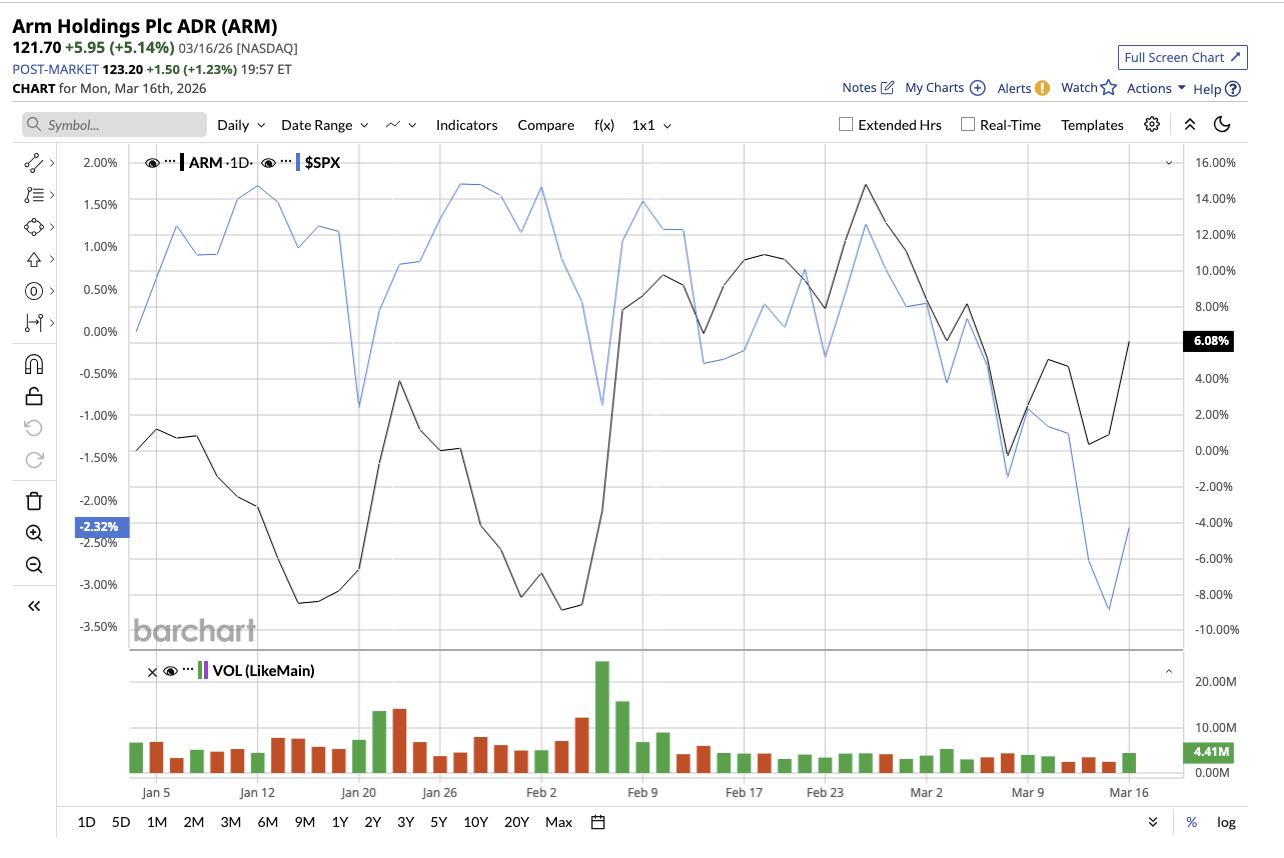Collapse the volume pane chevron

click(1168, 671)
